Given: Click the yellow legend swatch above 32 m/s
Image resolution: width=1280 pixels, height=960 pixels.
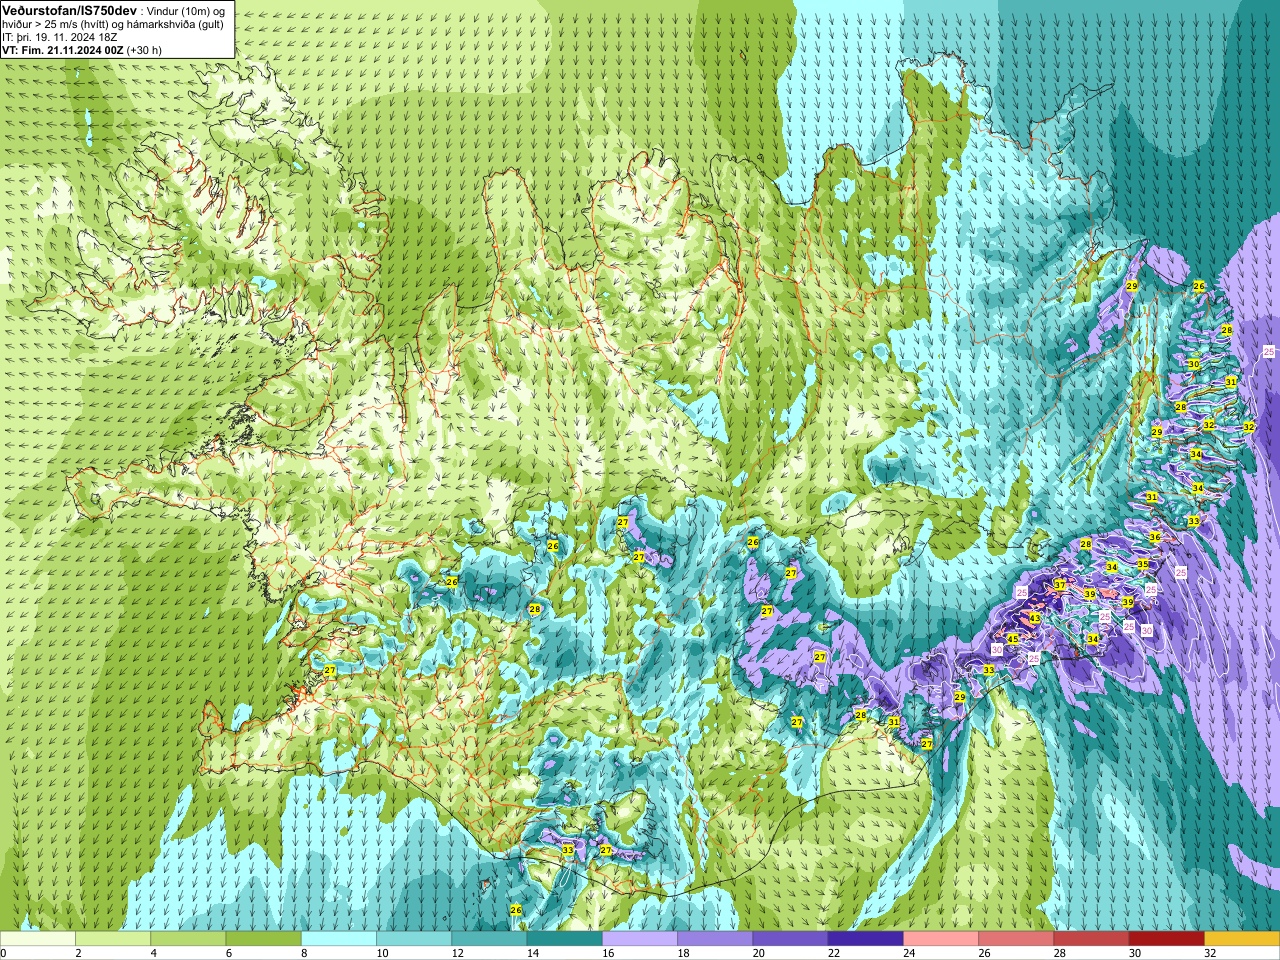Looking at the screenshot, I should [x=1243, y=939].
